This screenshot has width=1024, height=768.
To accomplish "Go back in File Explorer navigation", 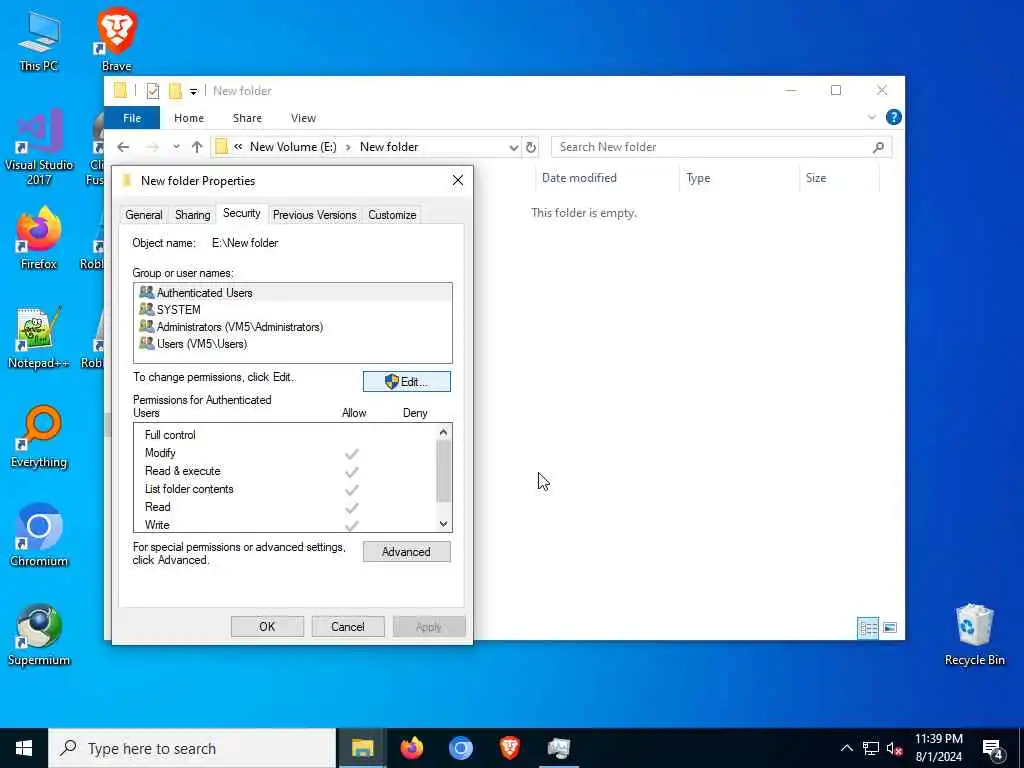I will click(x=123, y=147).
